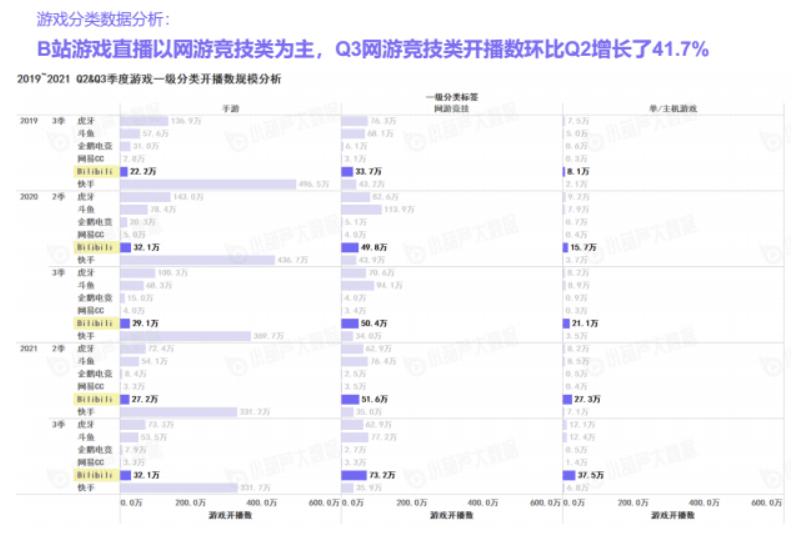
Task: Click the Bilibili value 37.5万
Action: [x=591, y=475]
